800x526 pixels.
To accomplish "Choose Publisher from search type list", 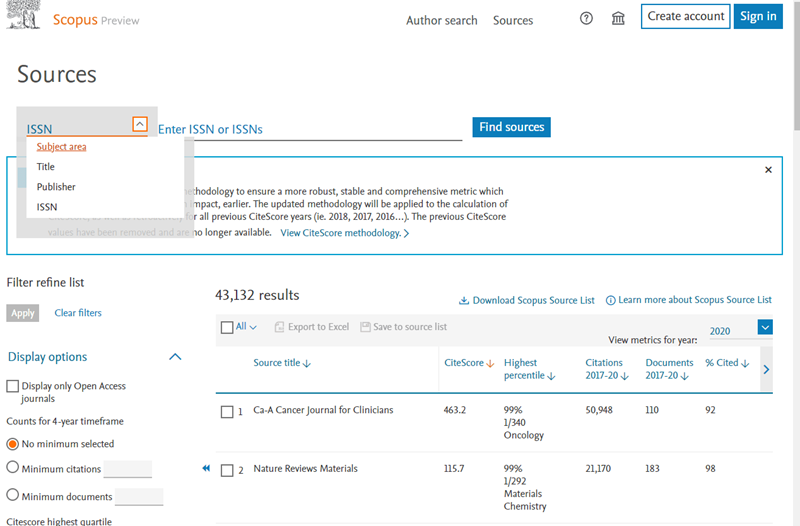I will coord(56,187).
